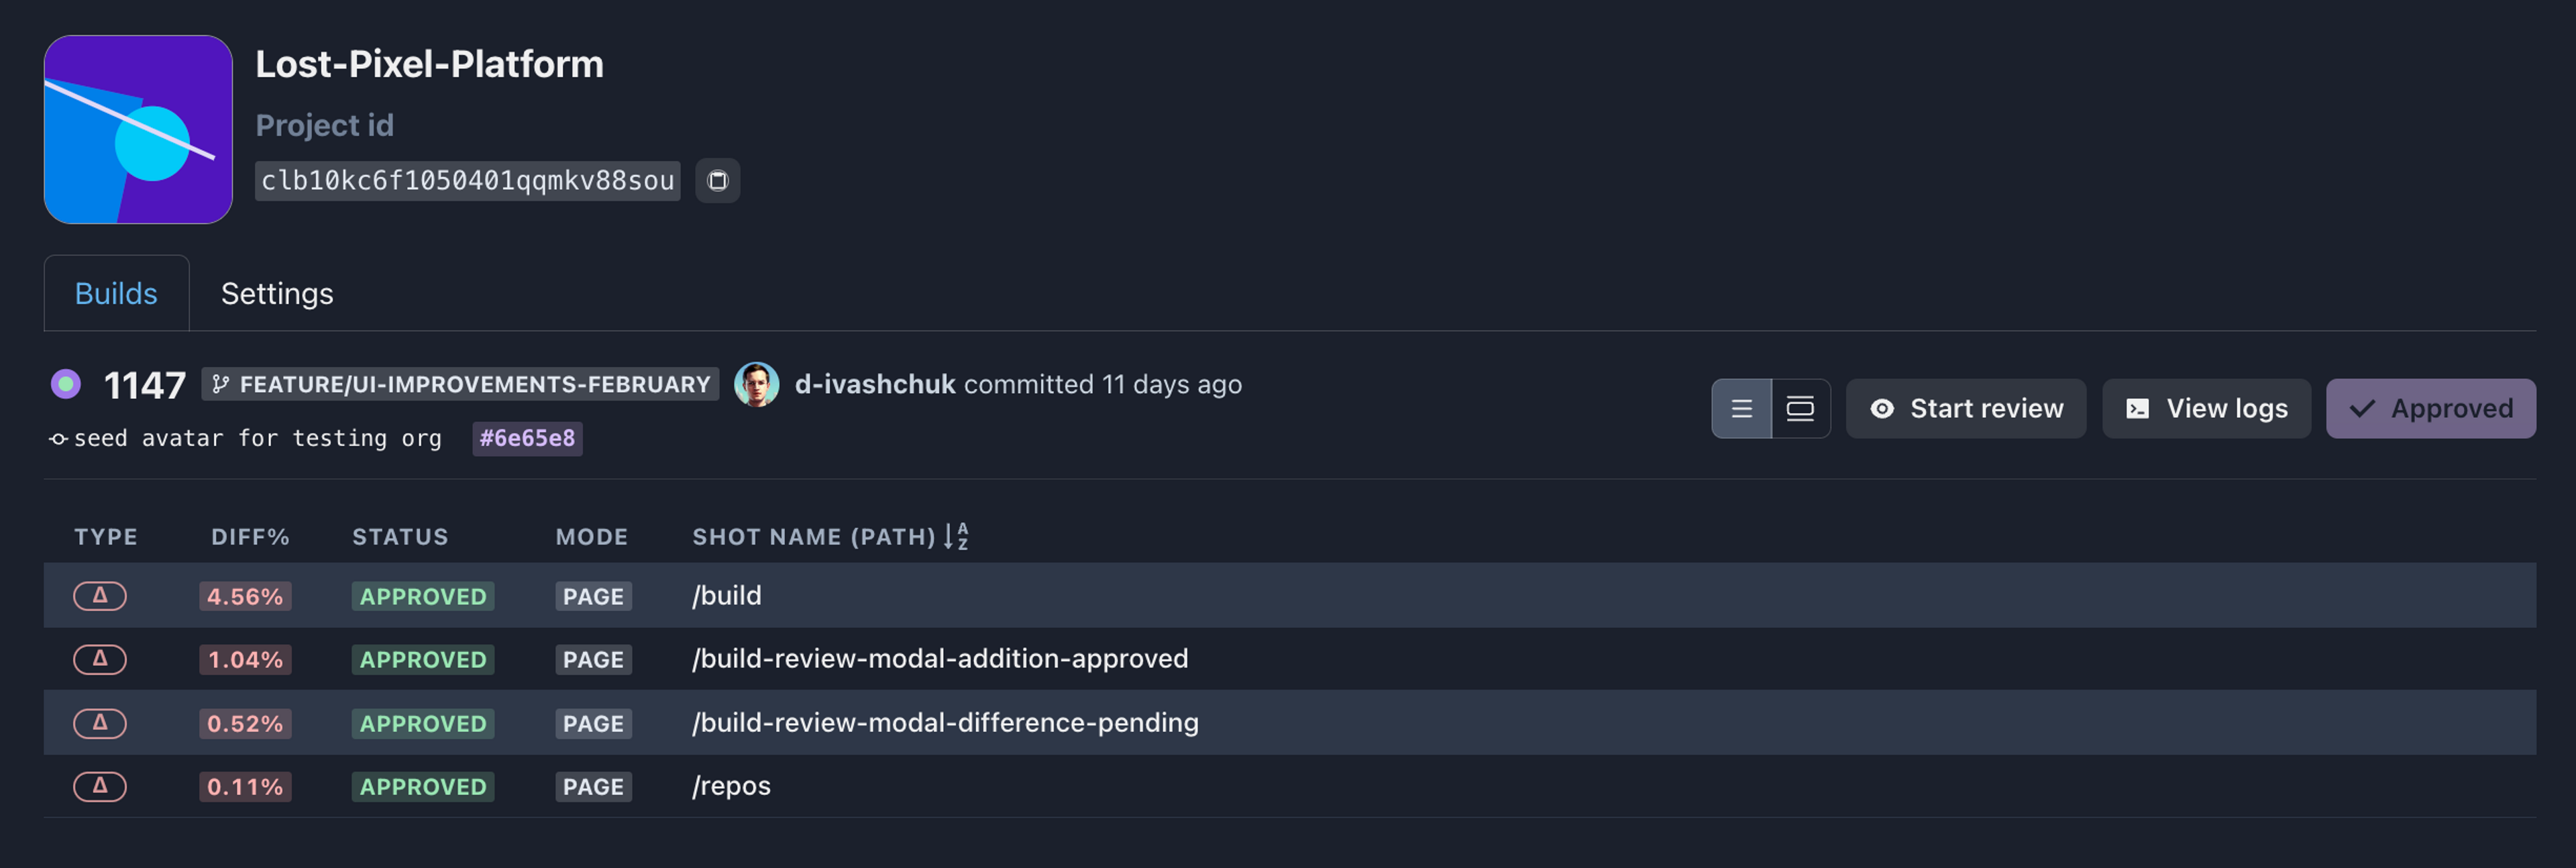Switch to compact list view
This screenshot has height=868, width=2576.
pyautogui.click(x=1741, y=409)
